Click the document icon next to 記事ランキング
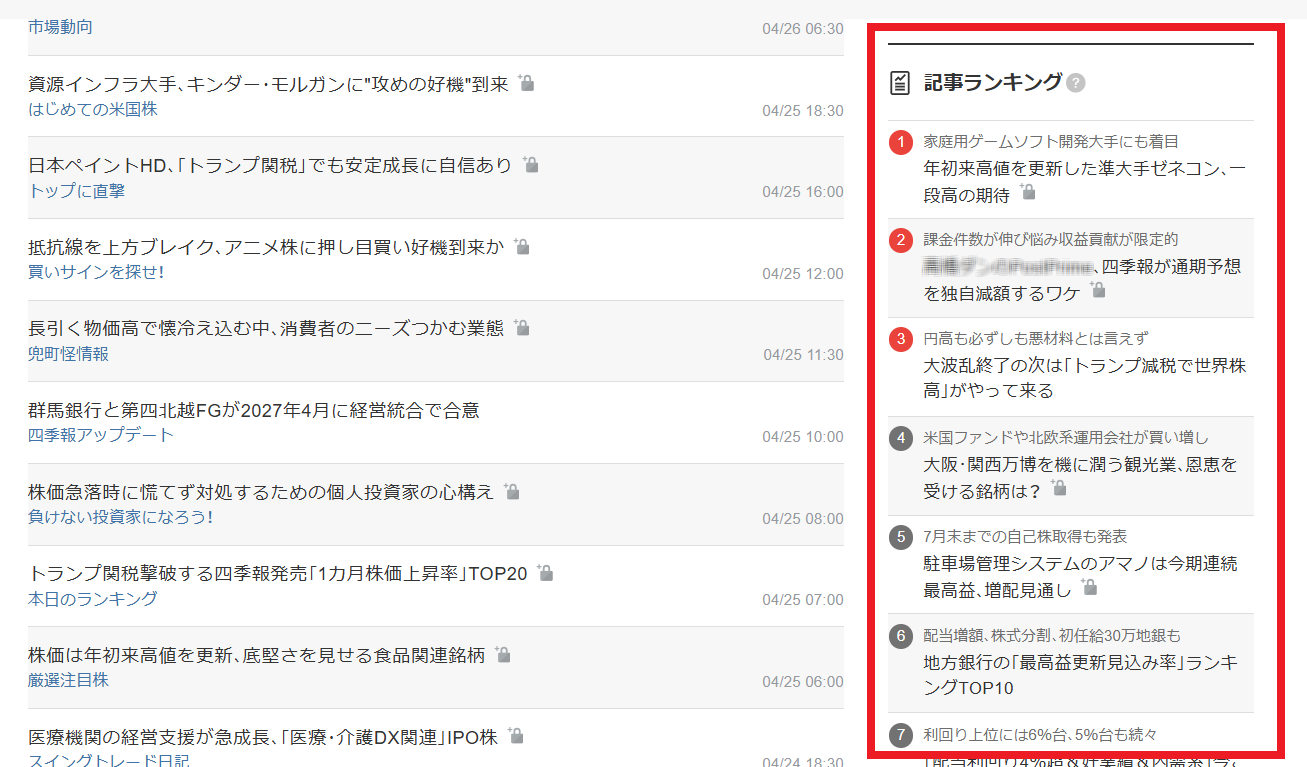The image size is (1307, 767). tap(900, 83)
